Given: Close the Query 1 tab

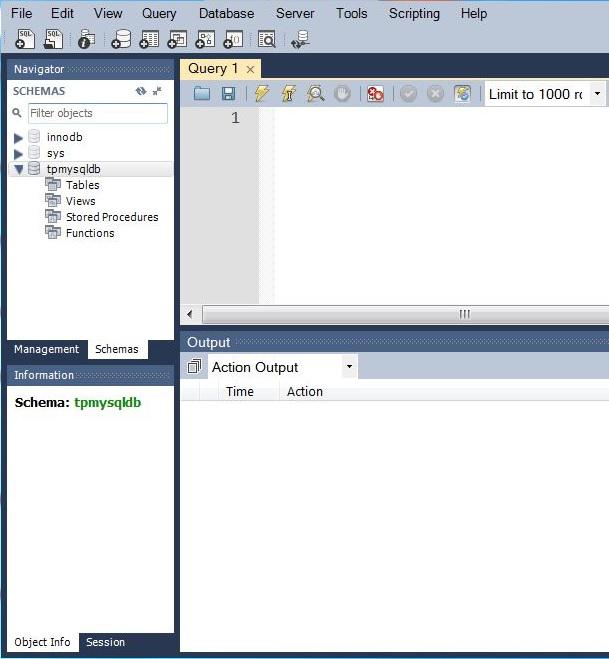Looking at the screenshot, I should point(250,69).
